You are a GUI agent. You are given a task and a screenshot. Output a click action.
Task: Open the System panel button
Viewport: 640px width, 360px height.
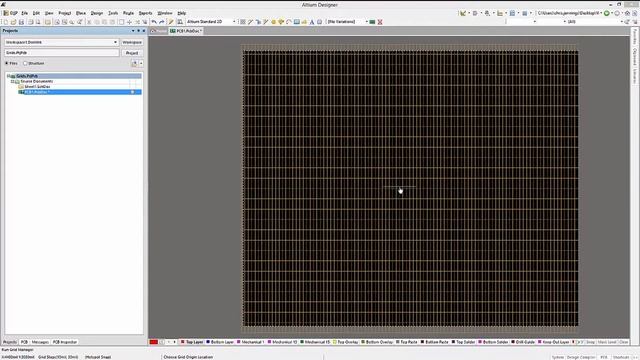pyautogui.click(x=558, y=357)
